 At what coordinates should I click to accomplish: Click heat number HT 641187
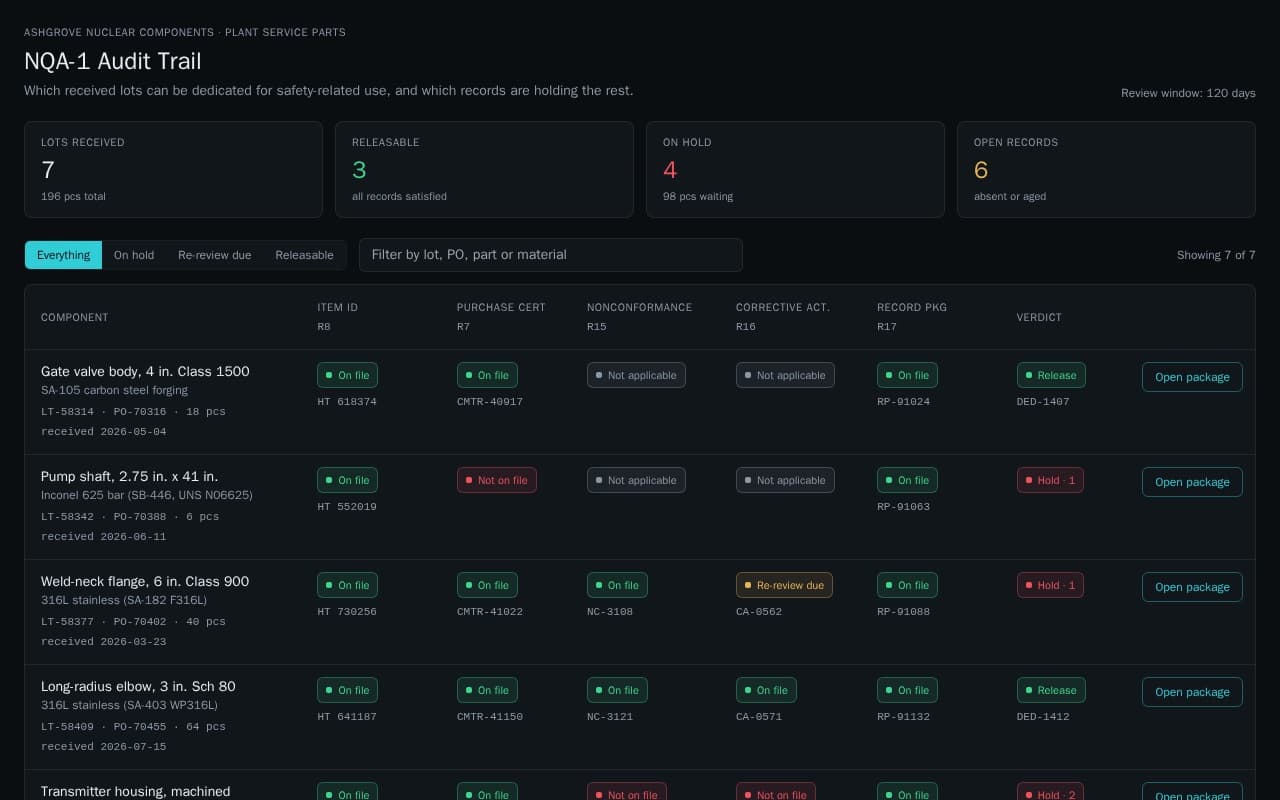347,716
